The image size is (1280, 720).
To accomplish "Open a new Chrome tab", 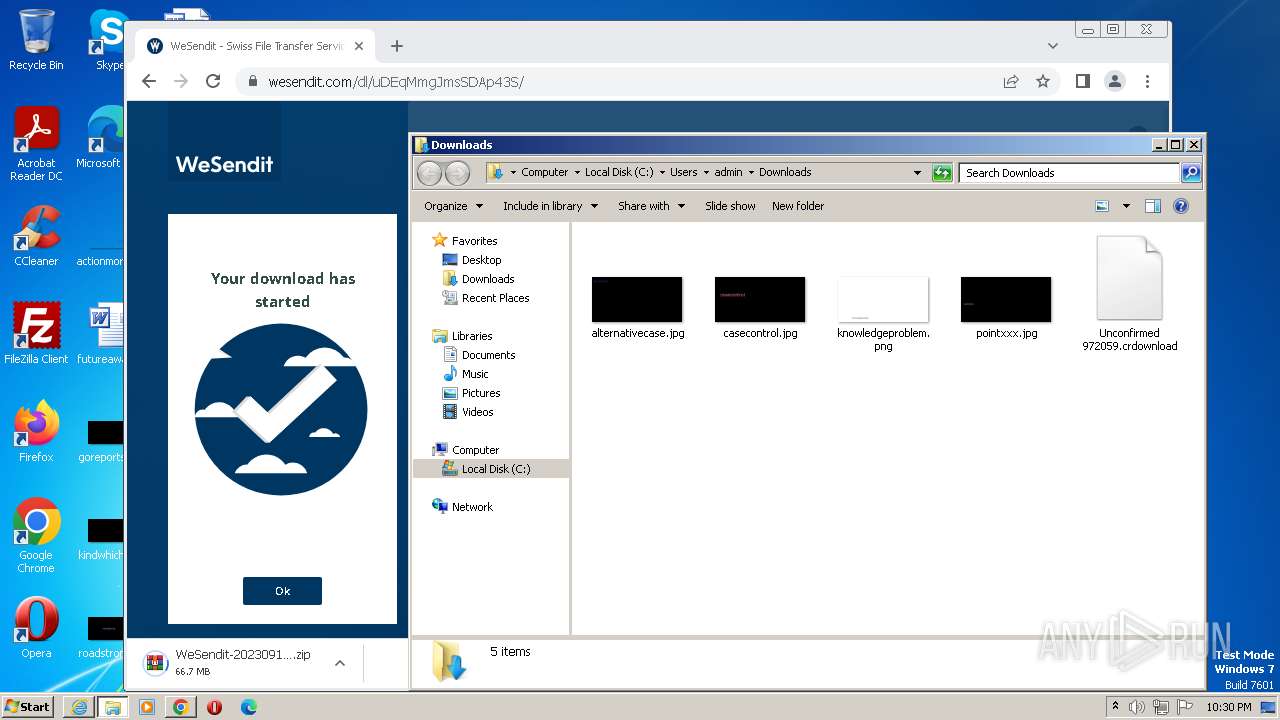I will [397, 46].
